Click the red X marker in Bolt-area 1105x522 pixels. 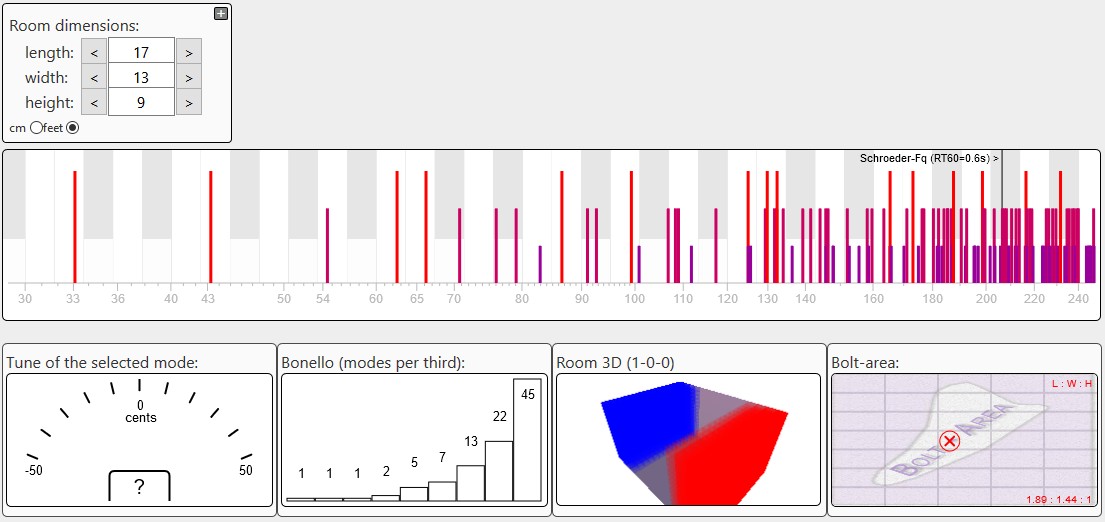[x=950, y=441]
